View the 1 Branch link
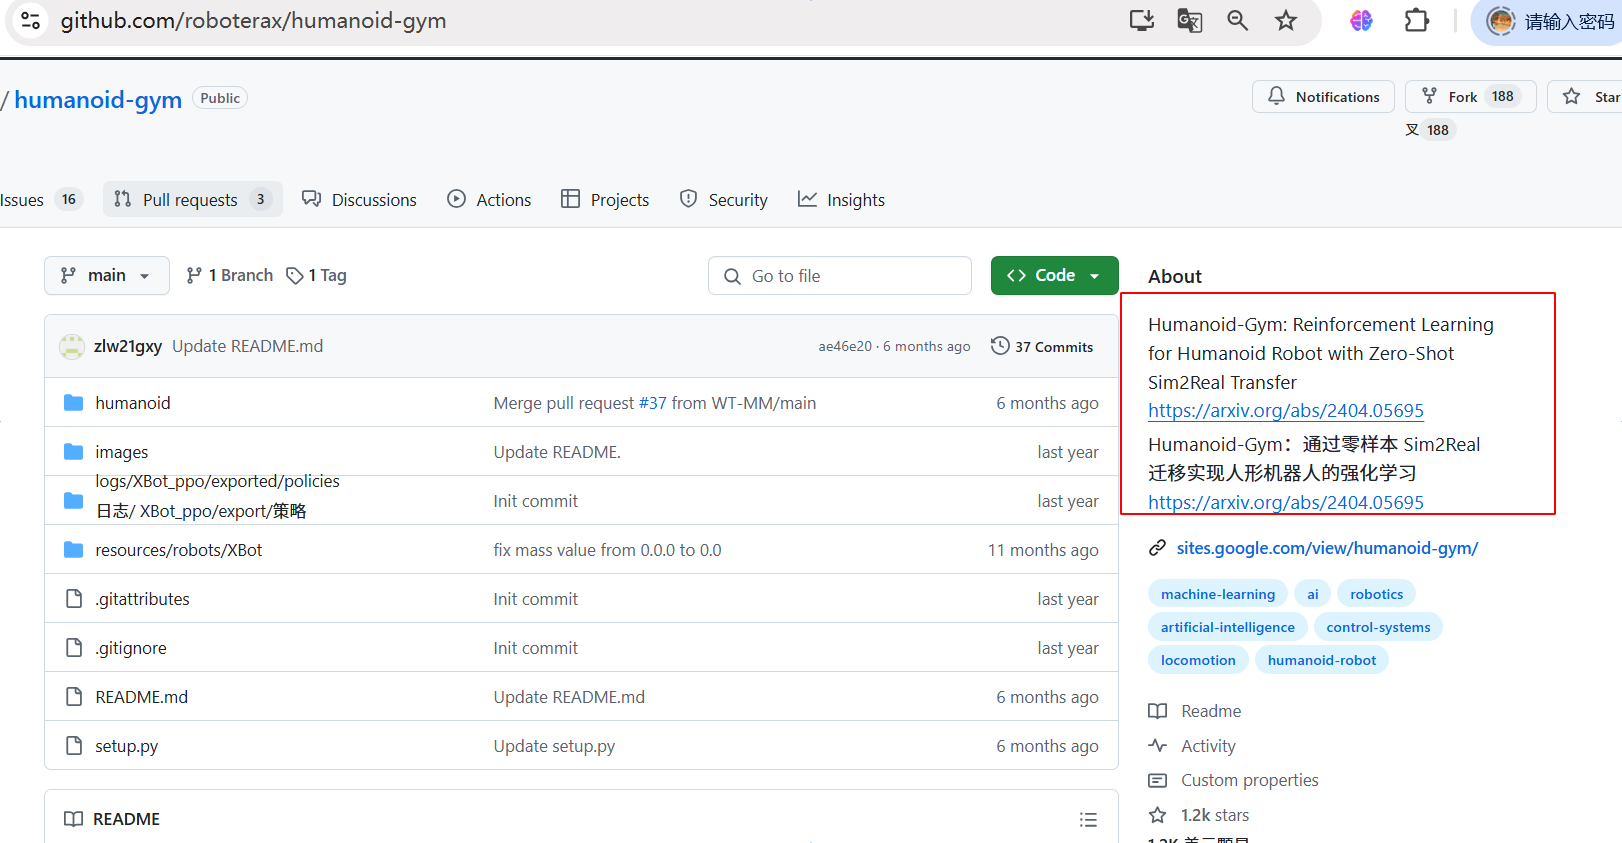Screen dimensions: 1622x843 click(x=229, y=275)
